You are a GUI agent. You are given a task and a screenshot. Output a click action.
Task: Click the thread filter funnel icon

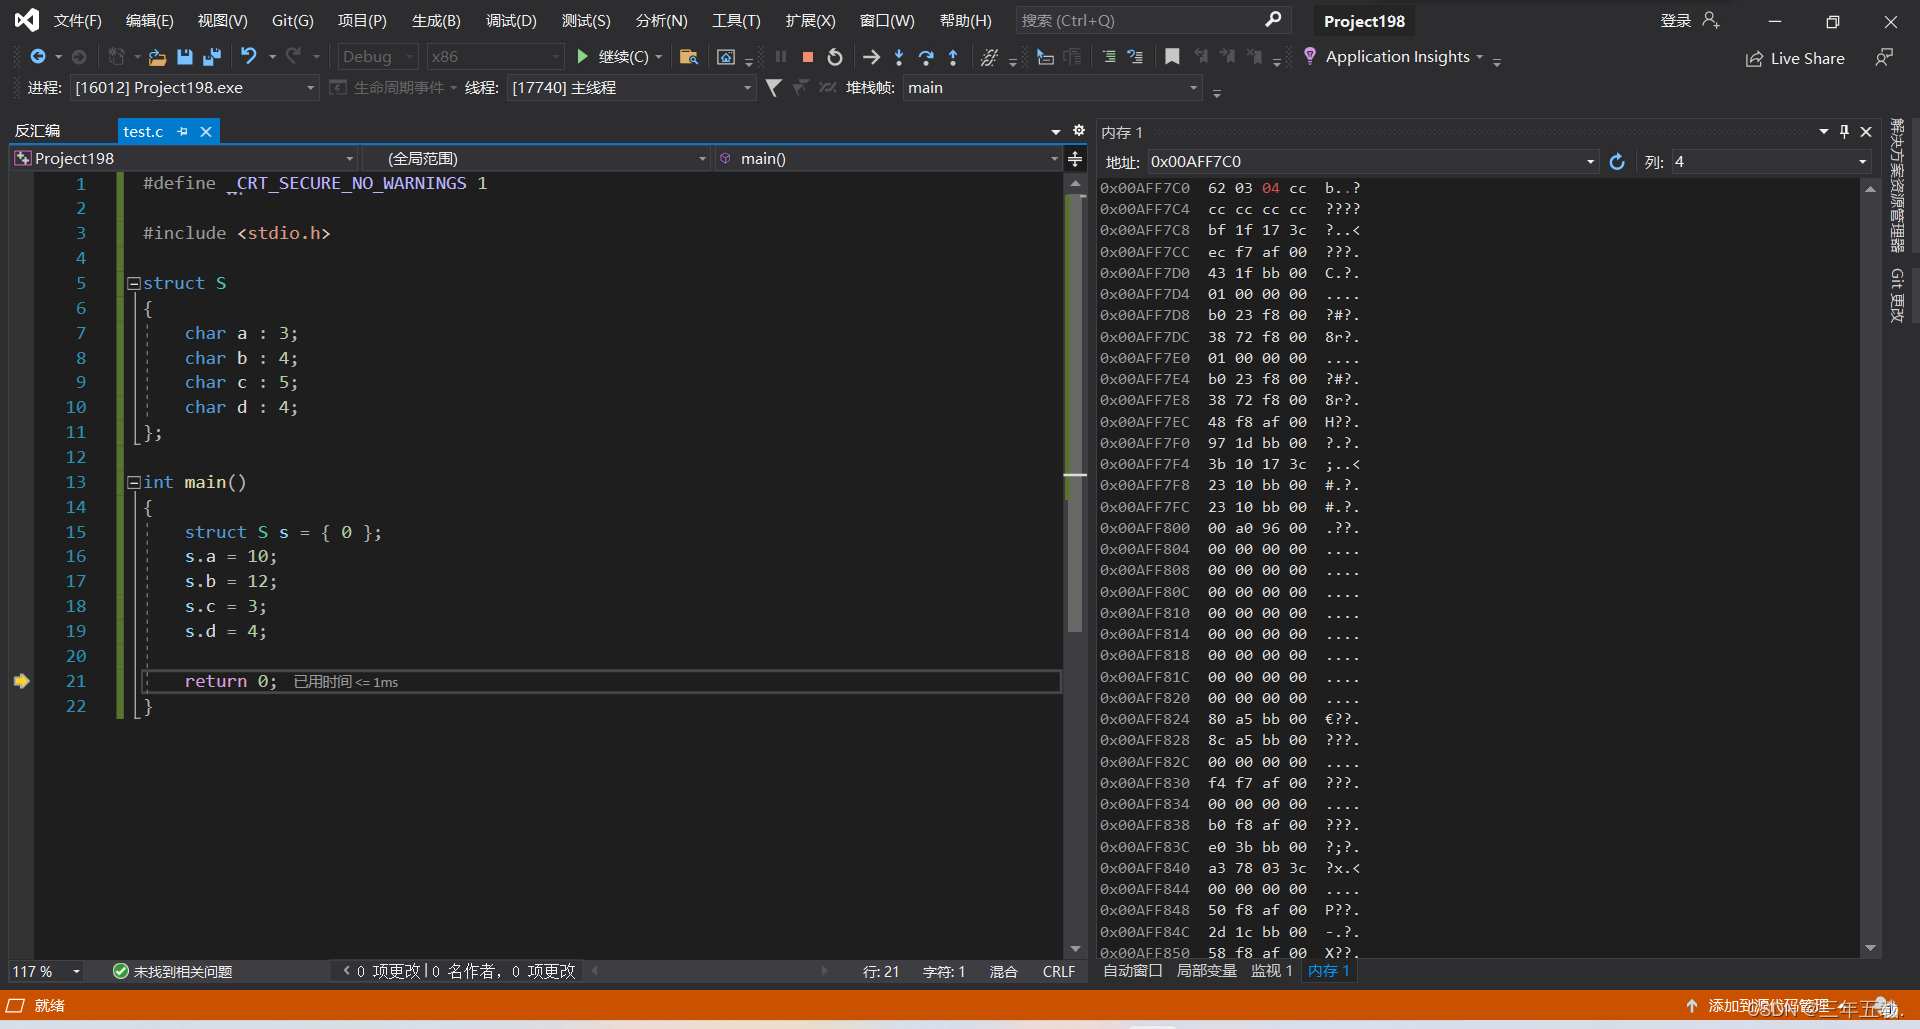(x=773, y=88)
